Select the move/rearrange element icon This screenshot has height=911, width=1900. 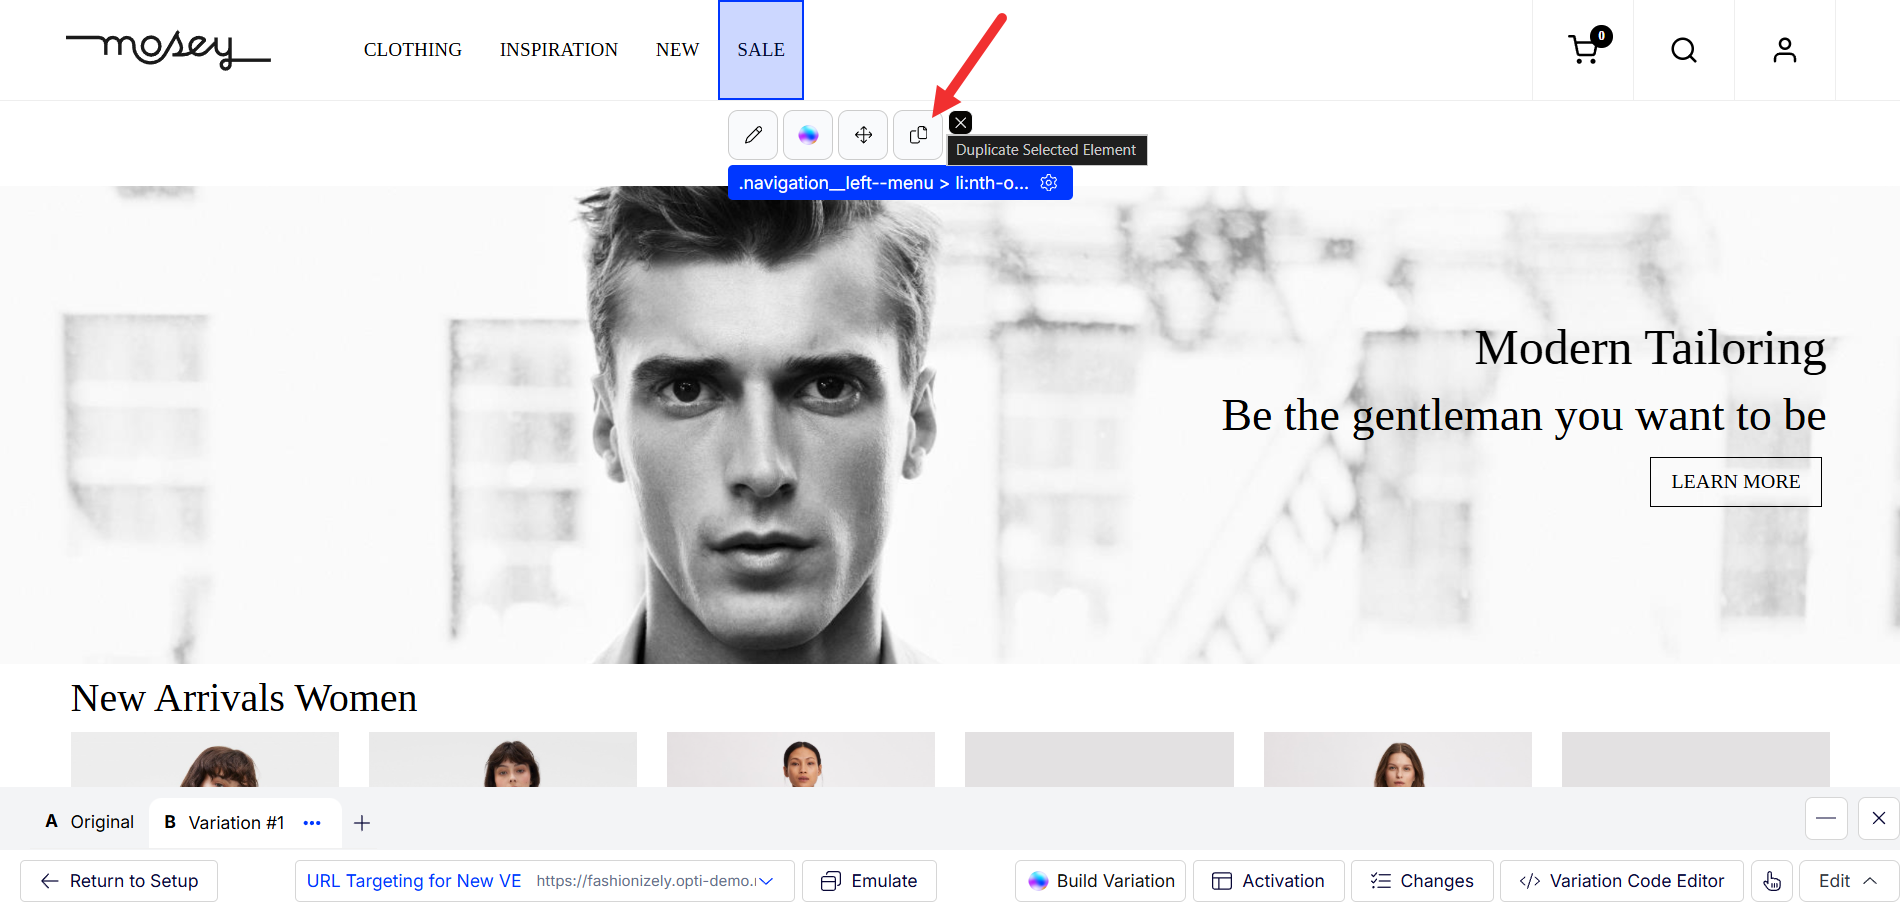(x=863, y=135)
